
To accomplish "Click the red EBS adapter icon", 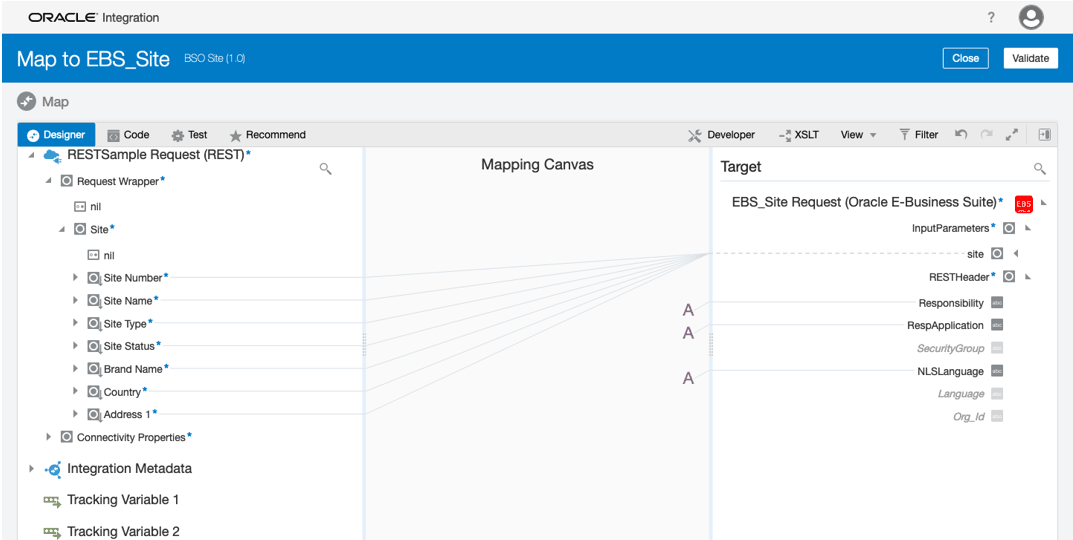I will 1024,203.
